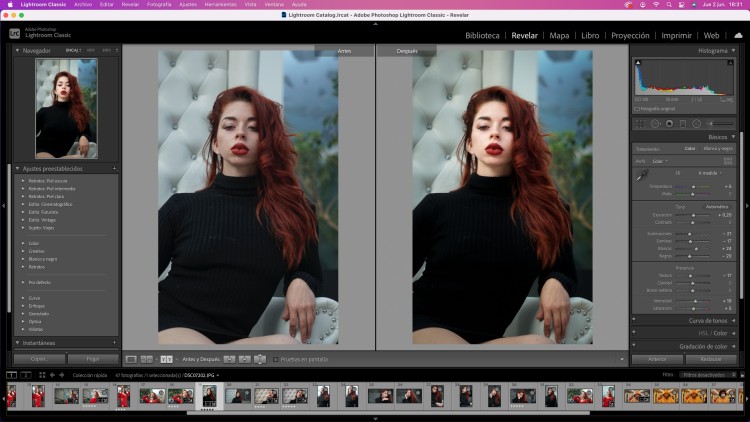Expand the Curva de tonos panel
Viewport: 750px width, 422px height.
click(x=733, y=321)
